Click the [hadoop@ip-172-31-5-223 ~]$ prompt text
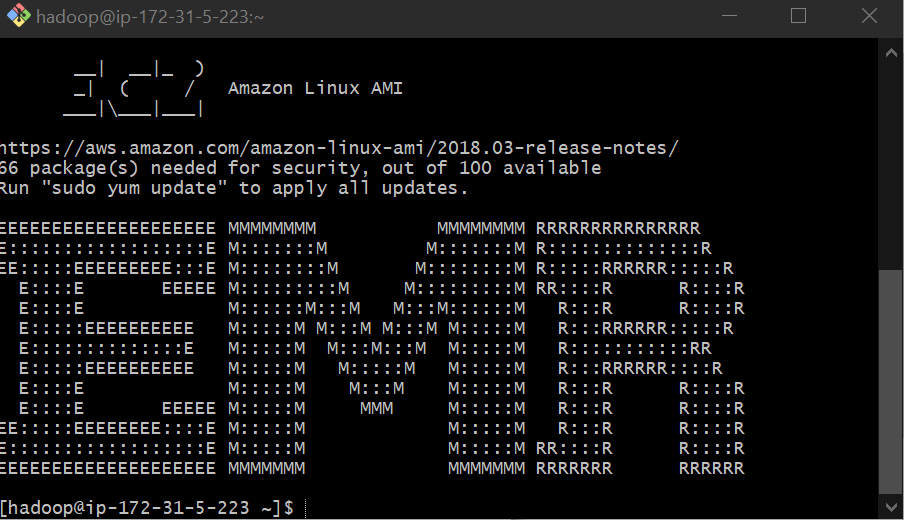 (146, 507)
